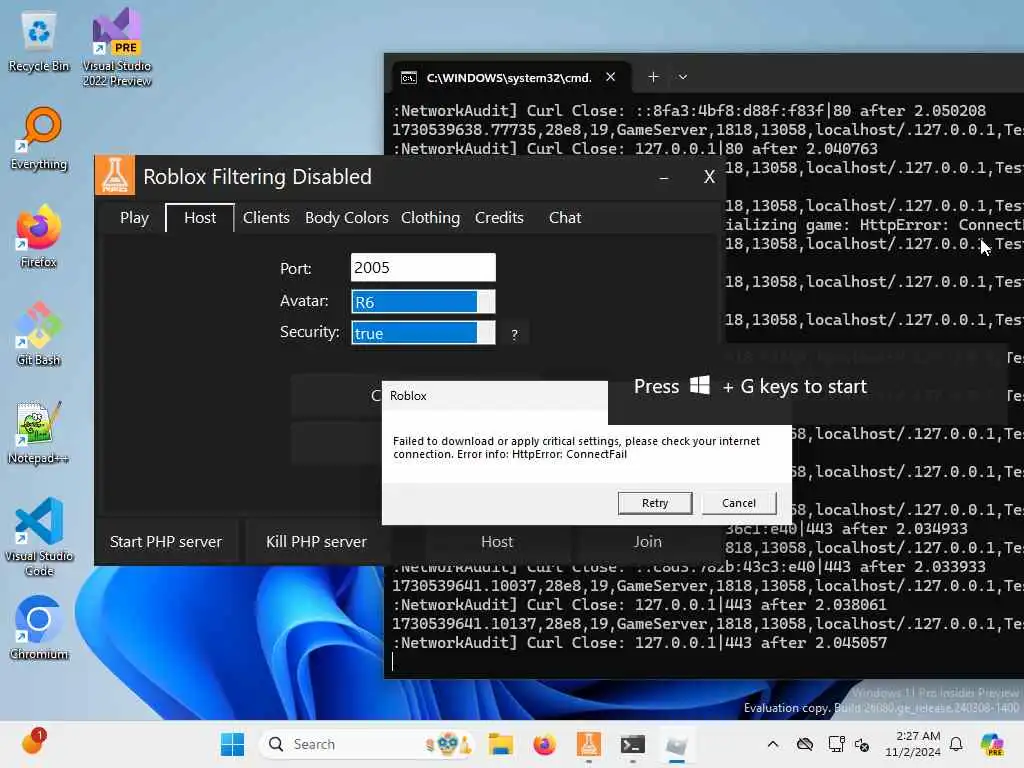
Task: Click the Security help question mark
Action: point(515,334)
